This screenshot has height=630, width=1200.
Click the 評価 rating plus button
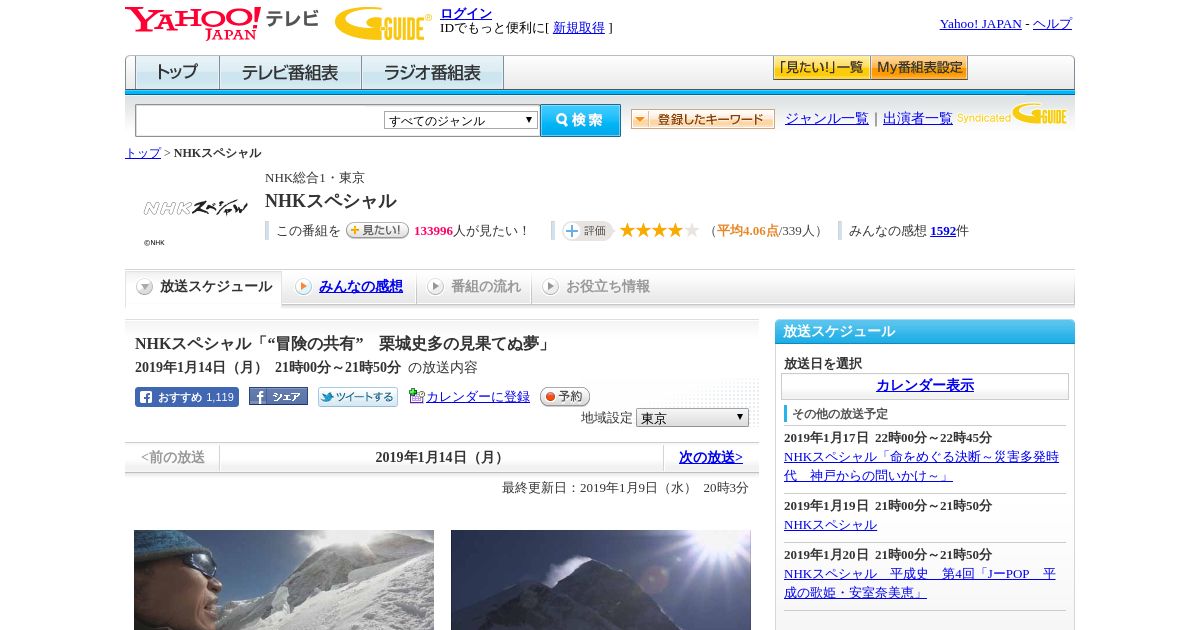pos(587,231)
